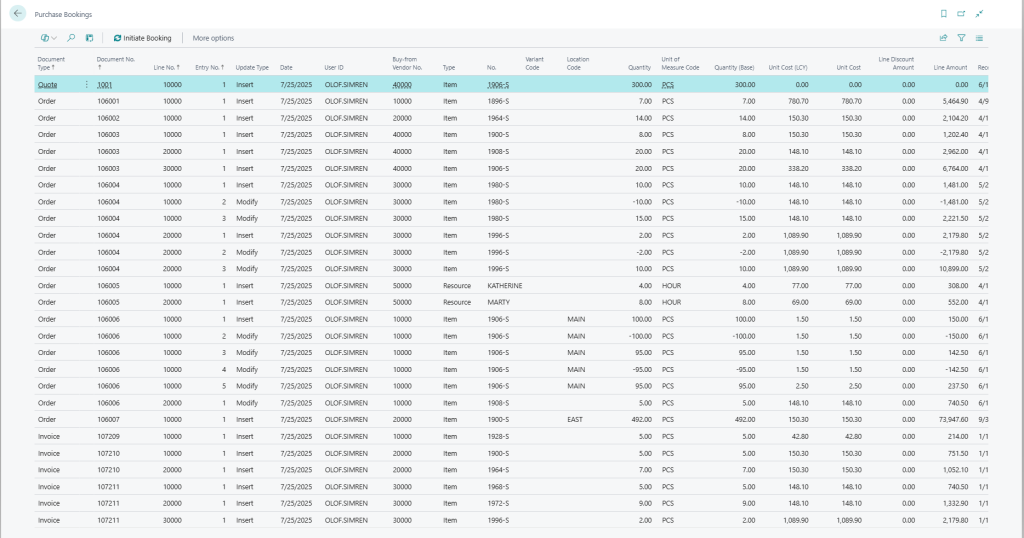Image resolution: width=1024 pixels, height=538 pixels.
Task: Open Document No. 1001 link
Action: [x=105, y=85]
